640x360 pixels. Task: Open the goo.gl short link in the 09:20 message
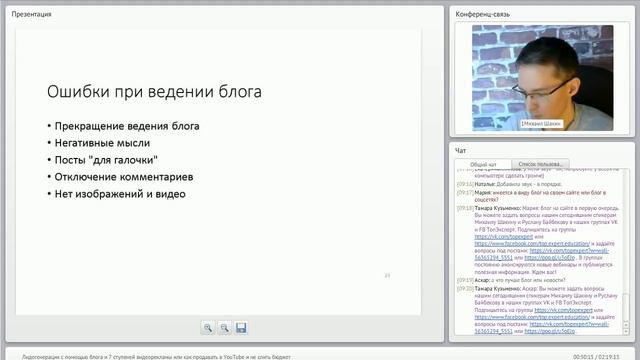(x=549, y=331)
